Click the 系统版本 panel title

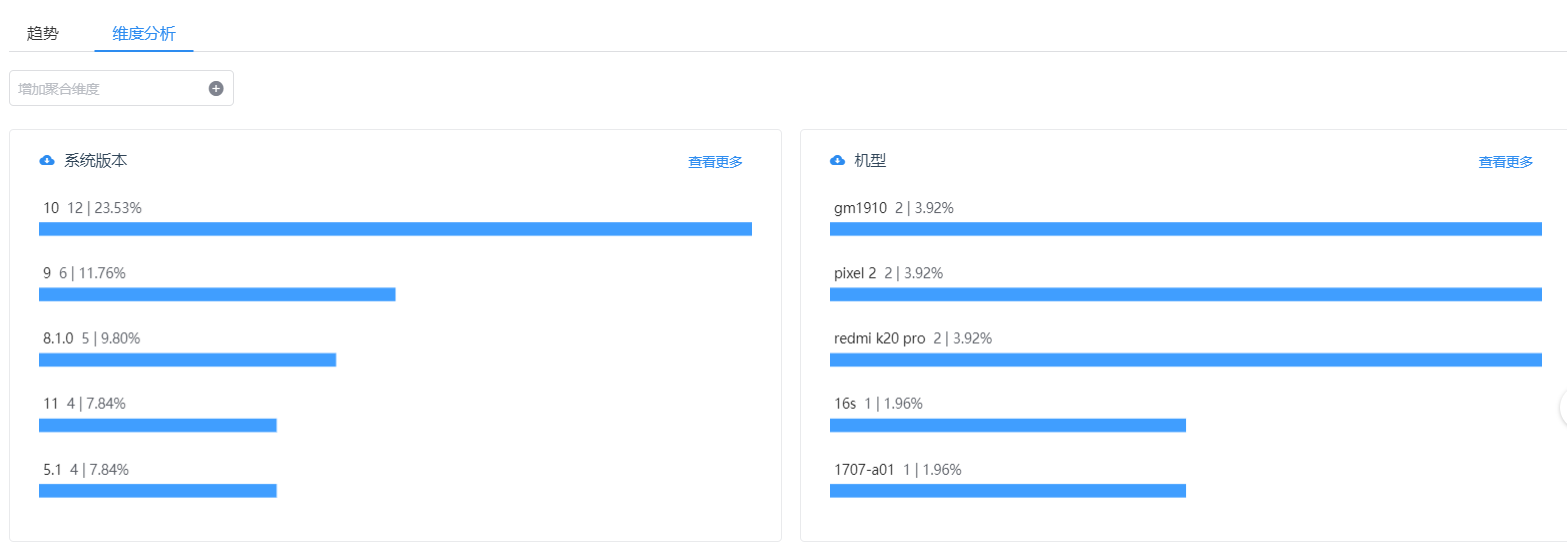point(96,160)
